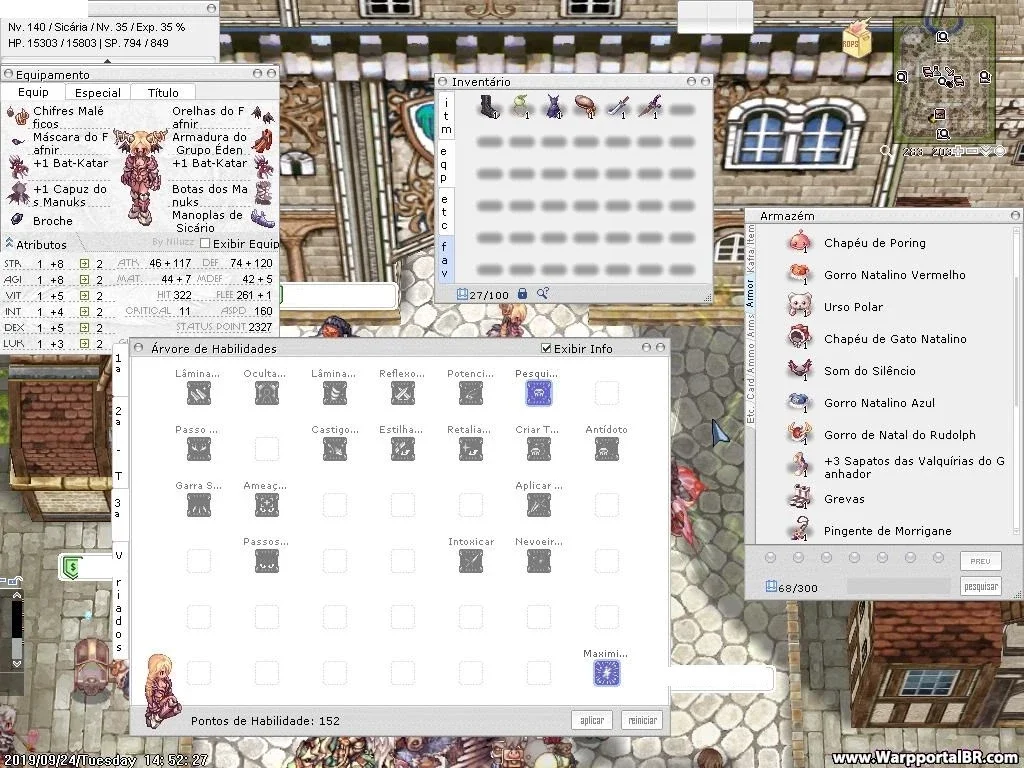Click the pesquisar button in Armazém
This screenshot has width=1024, height=768.
coord(981,586)
